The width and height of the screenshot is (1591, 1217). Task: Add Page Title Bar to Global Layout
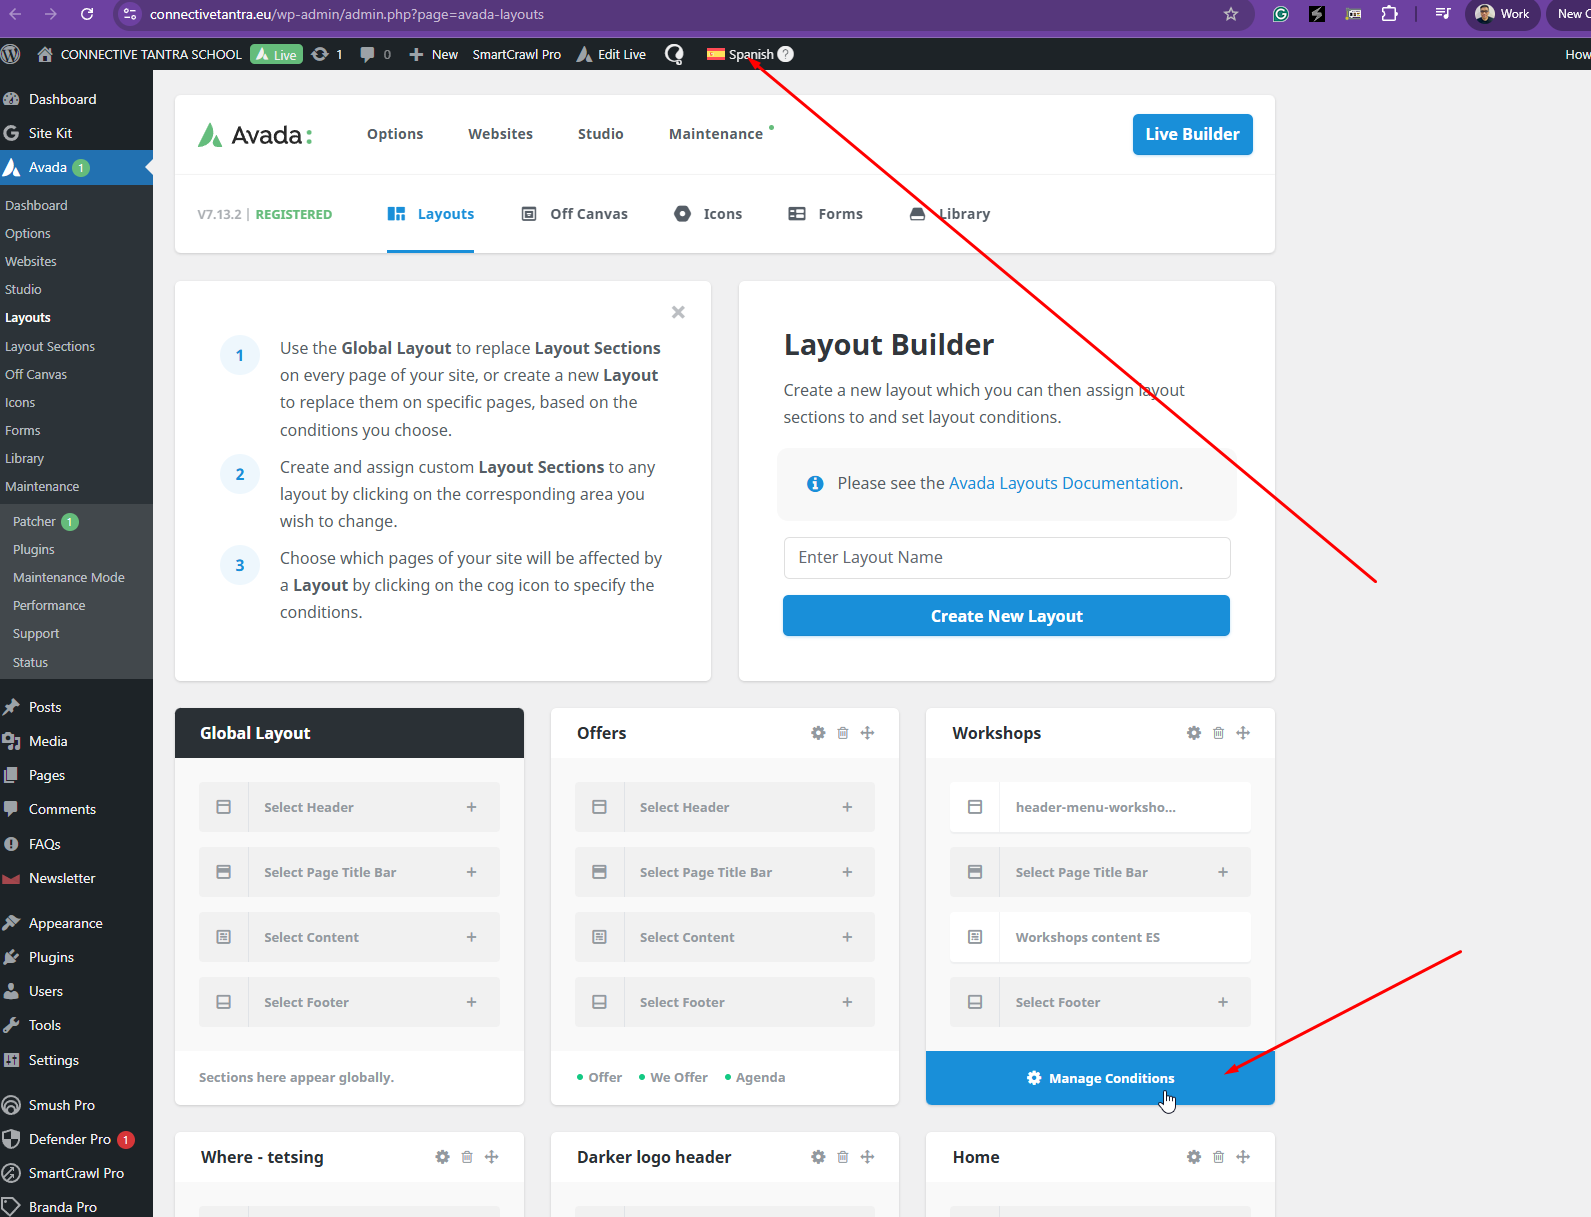coord(472,872)
